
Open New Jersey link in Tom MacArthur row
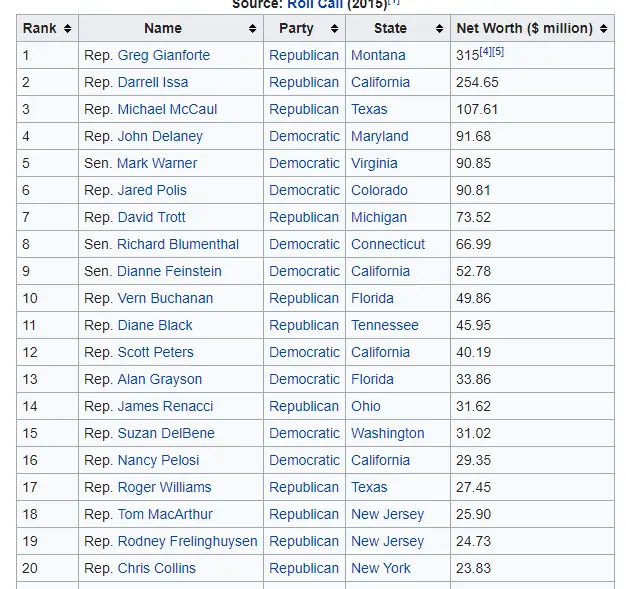[387, 514]
